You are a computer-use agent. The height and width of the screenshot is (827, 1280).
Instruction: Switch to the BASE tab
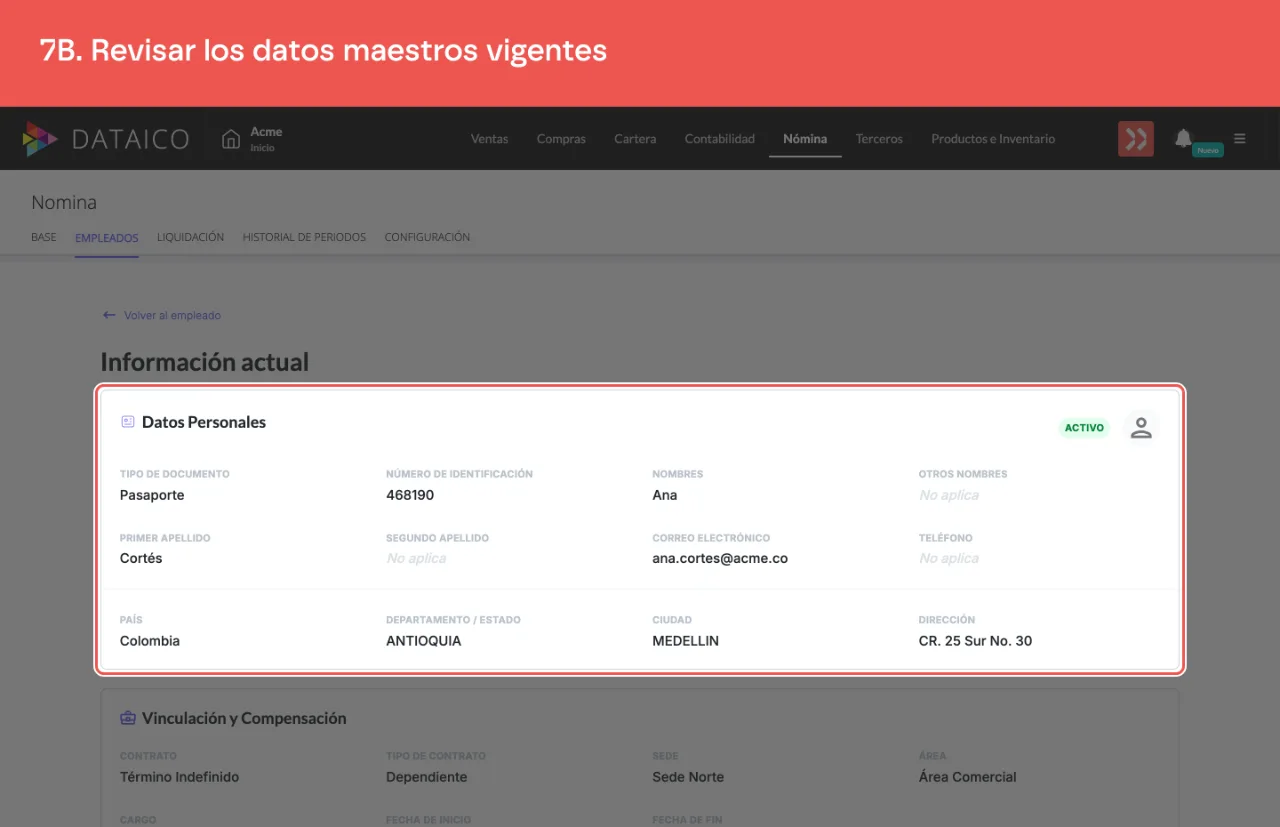point(44,237)
